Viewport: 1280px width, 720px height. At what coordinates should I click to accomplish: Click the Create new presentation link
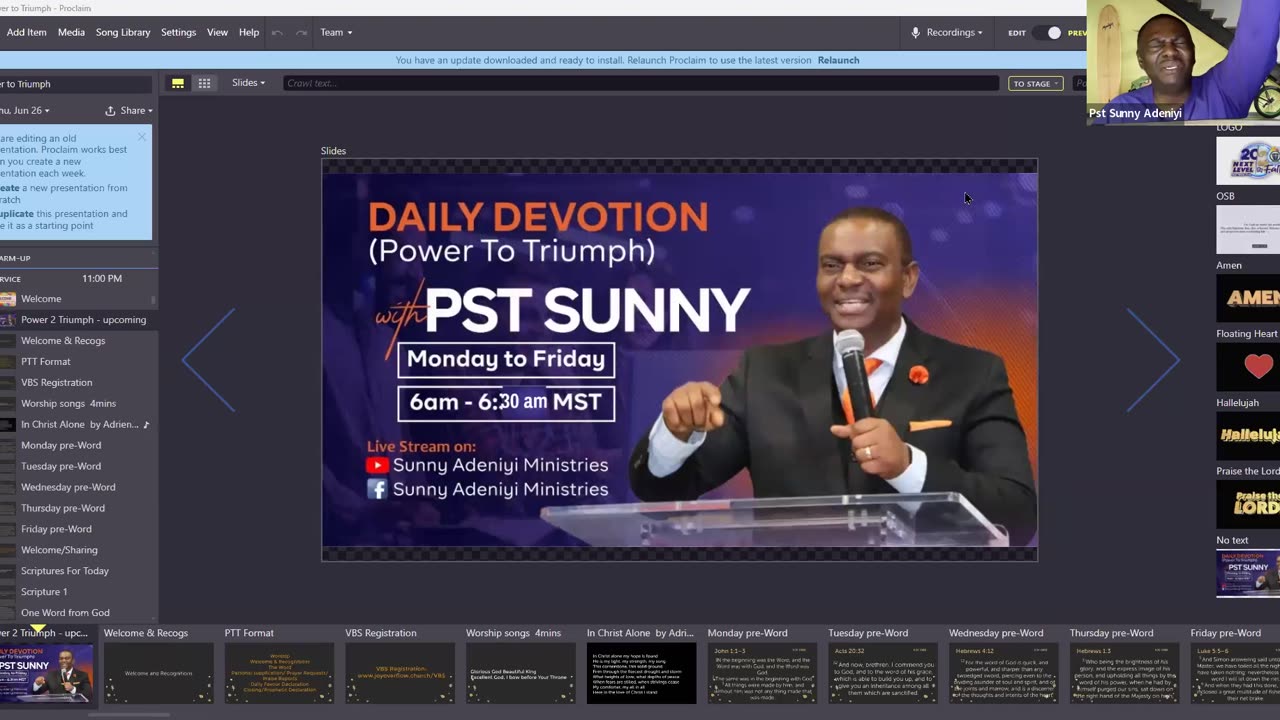(10, 188)
